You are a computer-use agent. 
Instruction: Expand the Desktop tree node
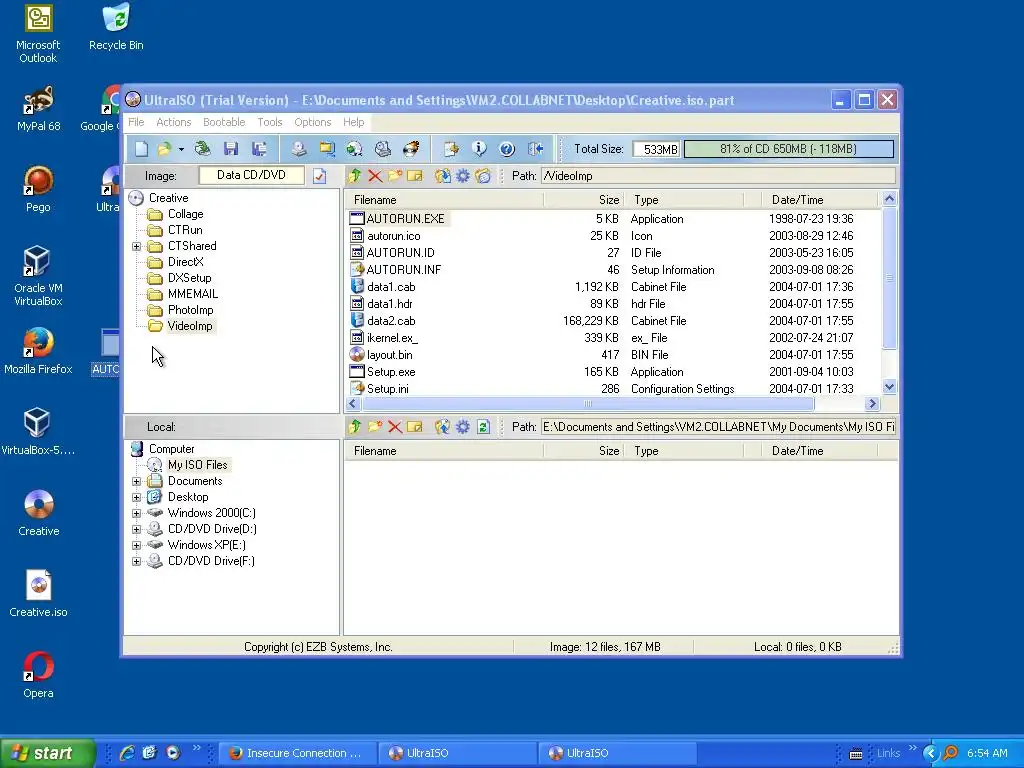click(136, 498)
